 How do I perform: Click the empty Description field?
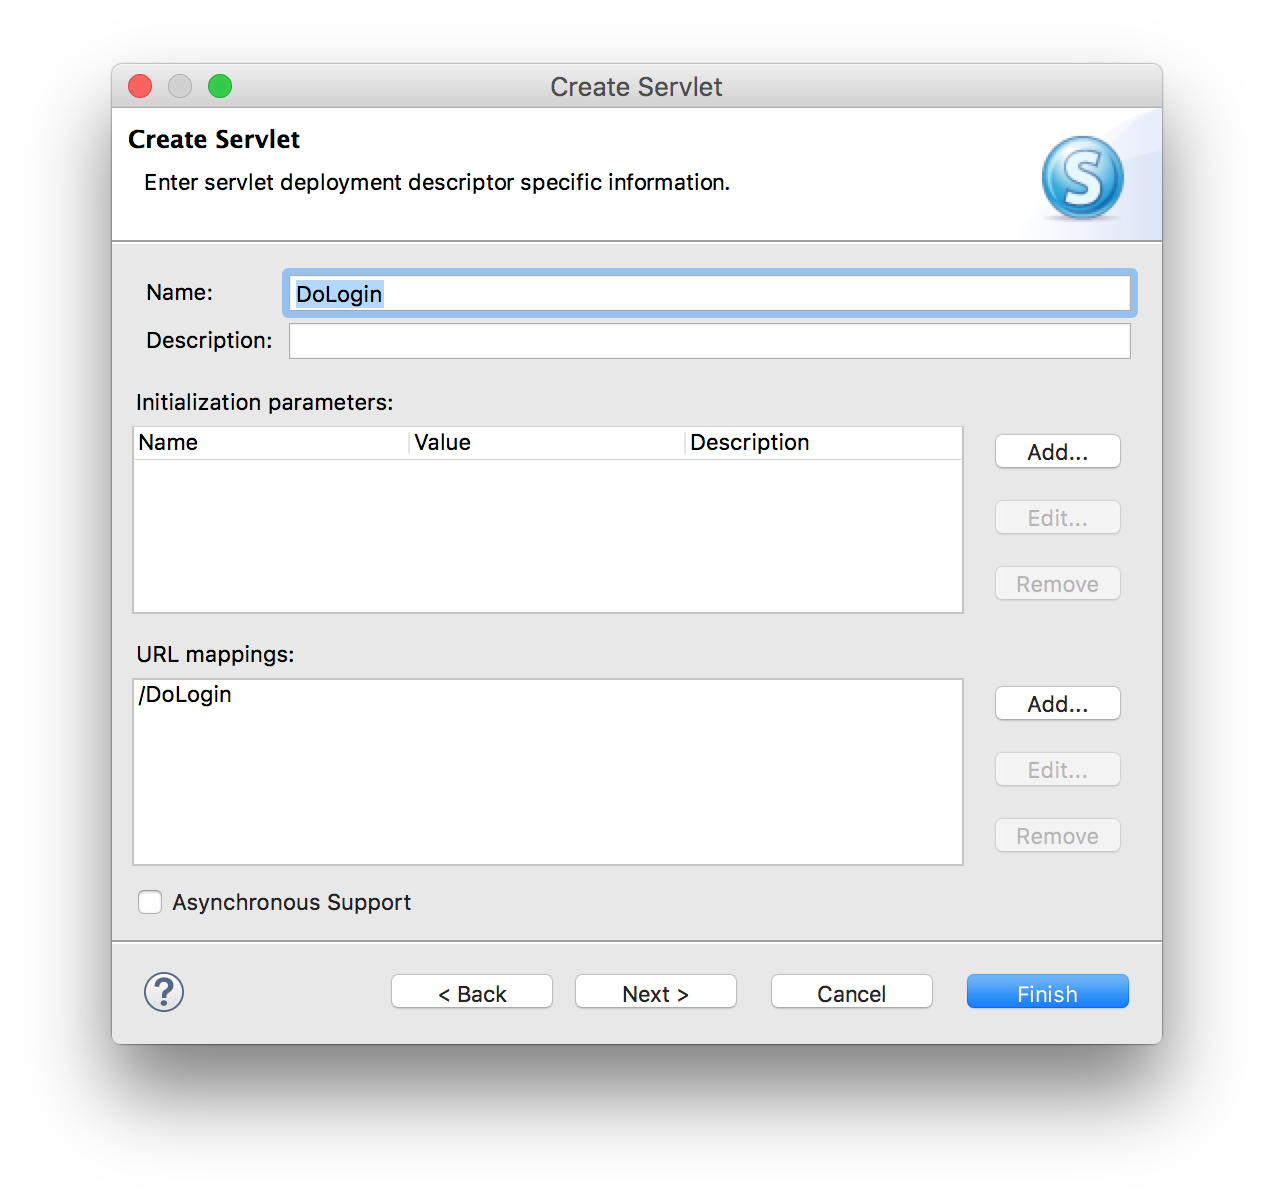point(709,340)
